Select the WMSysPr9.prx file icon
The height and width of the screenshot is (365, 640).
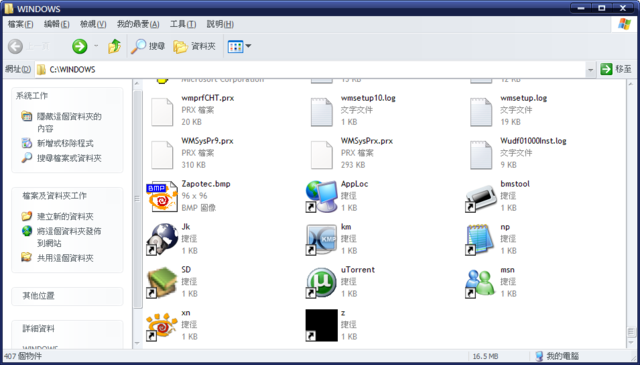click(x=162, y=155)
